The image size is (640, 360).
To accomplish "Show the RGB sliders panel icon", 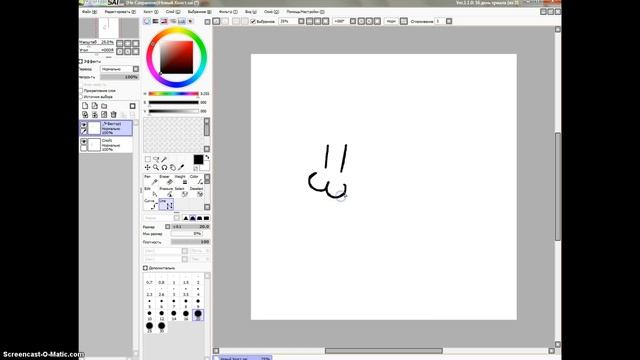I will point(156,21).
